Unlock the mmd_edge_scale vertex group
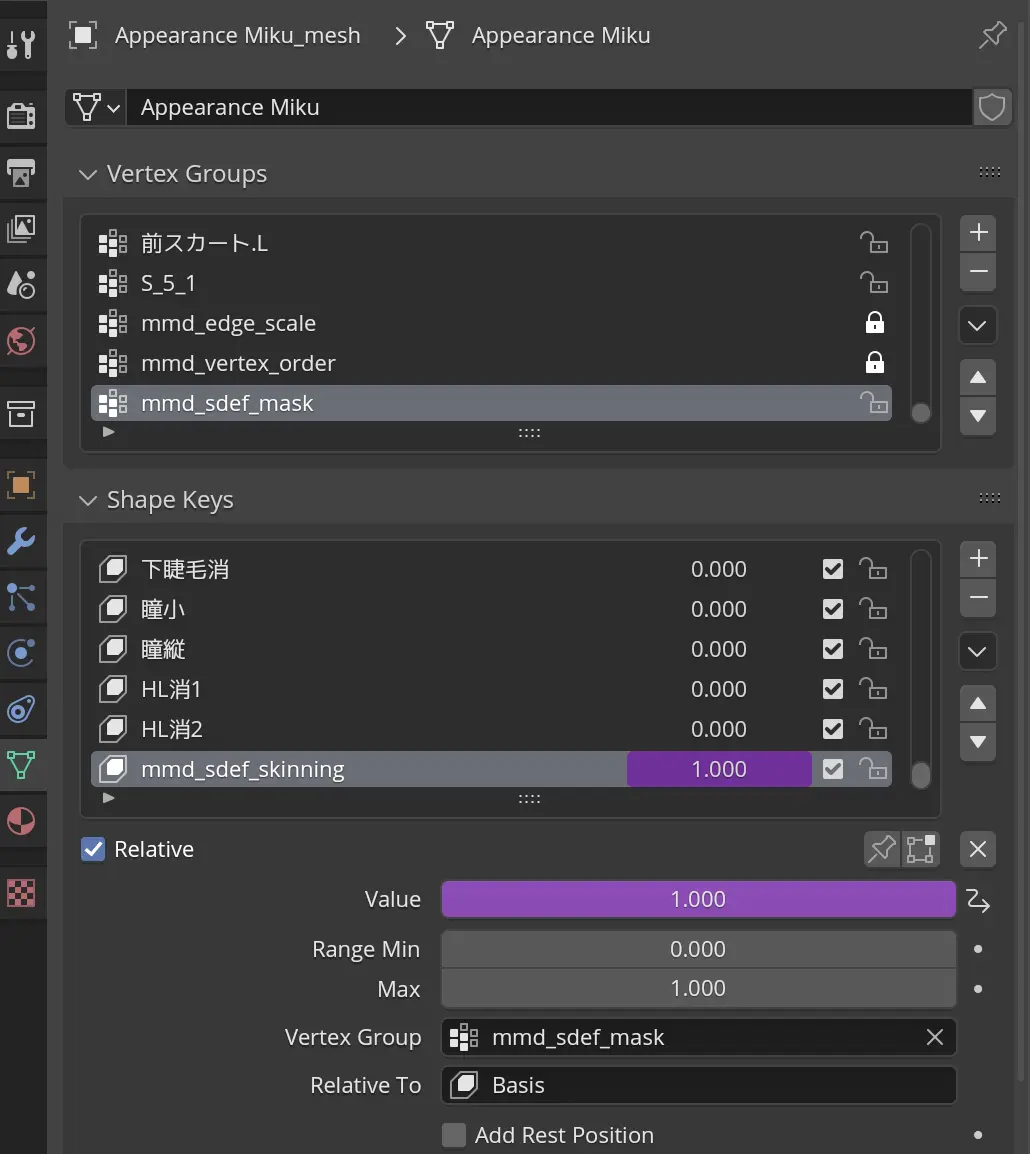The height and width of the screenshot is (1154, 1030). 874,322
